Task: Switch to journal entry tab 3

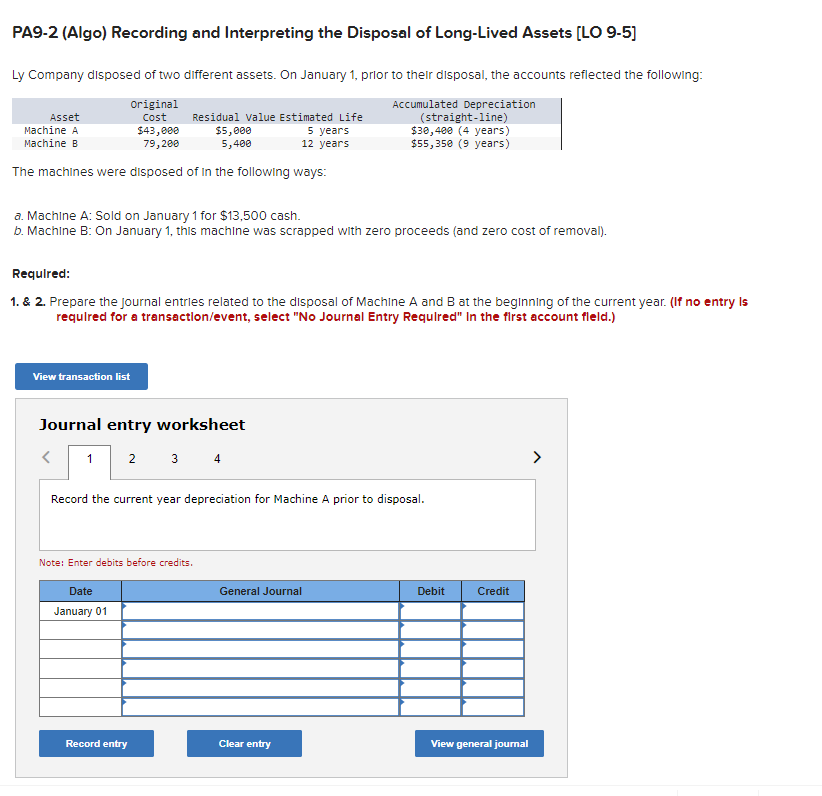Action: coord(174,459)
